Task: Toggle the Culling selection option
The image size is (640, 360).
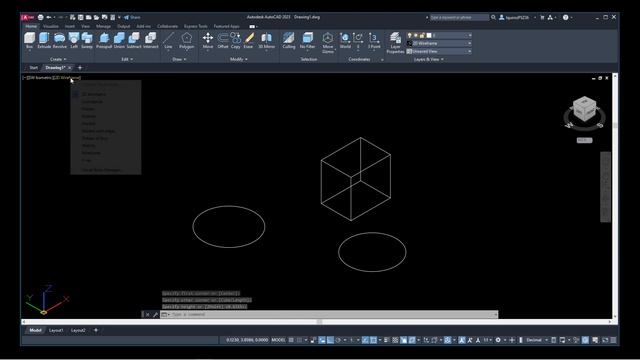Action: 289,40
